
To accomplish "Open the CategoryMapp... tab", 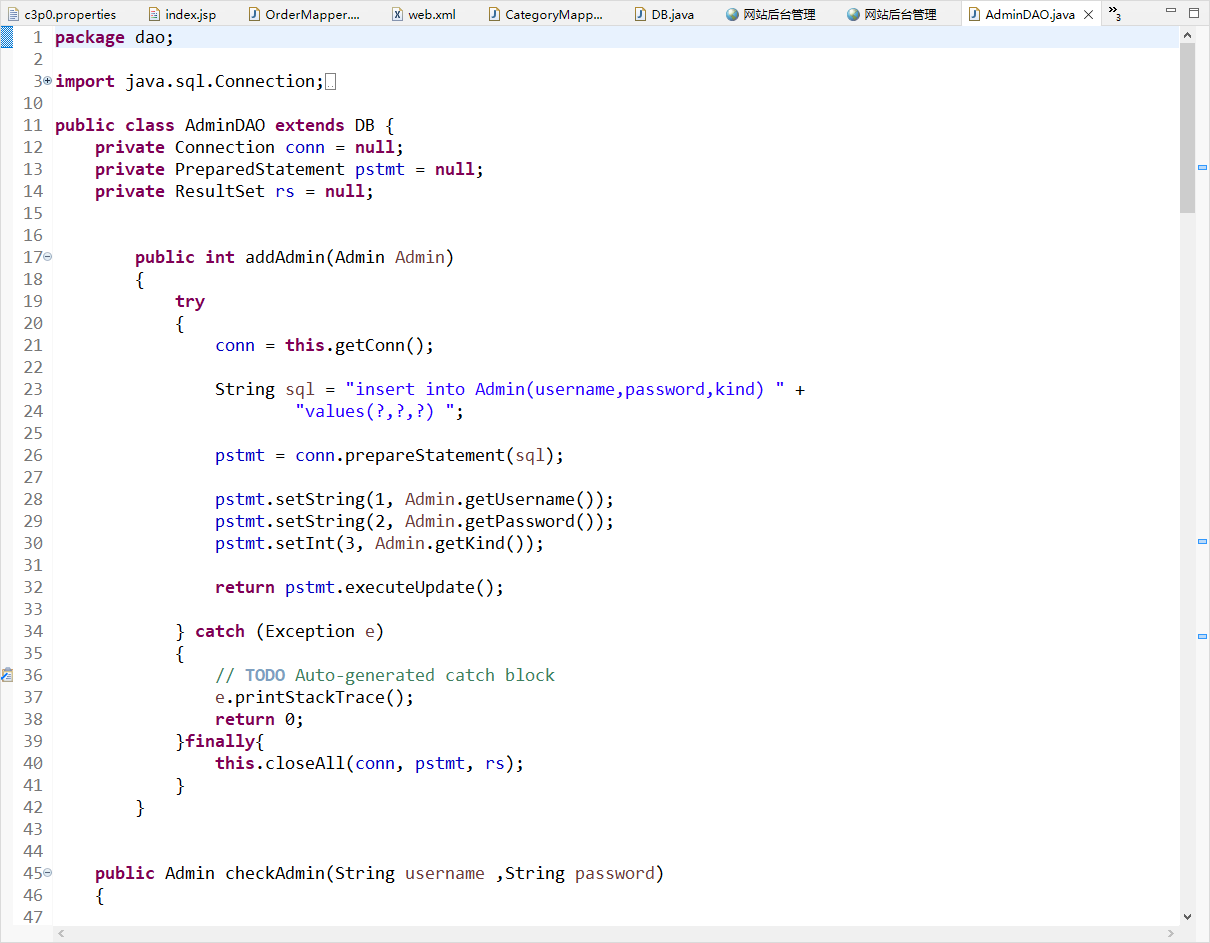I will (x=546, y=15).
